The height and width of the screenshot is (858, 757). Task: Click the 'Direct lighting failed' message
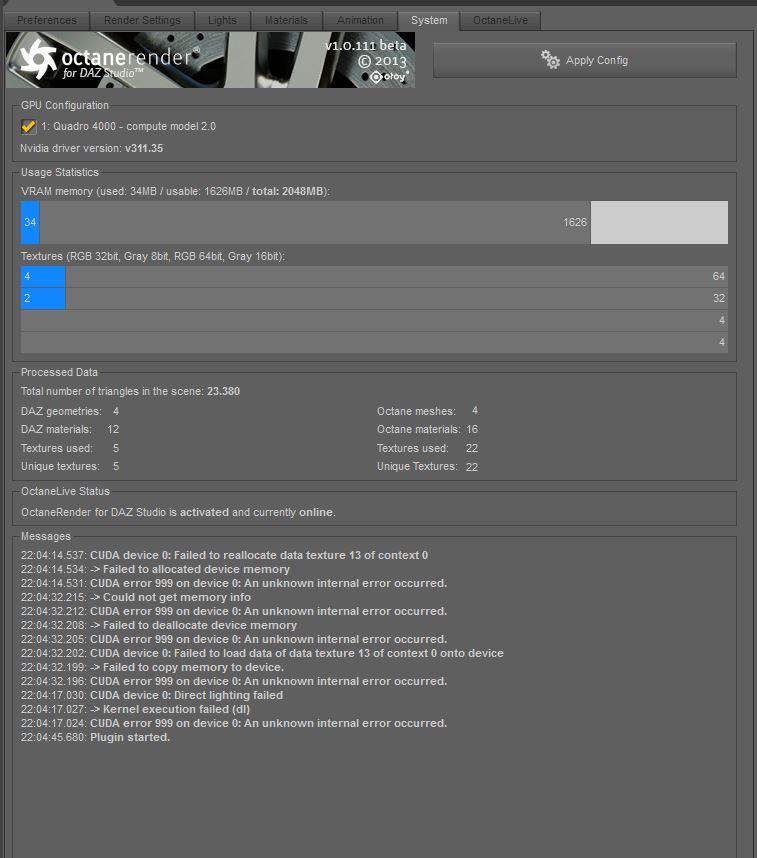coord(152,695)
